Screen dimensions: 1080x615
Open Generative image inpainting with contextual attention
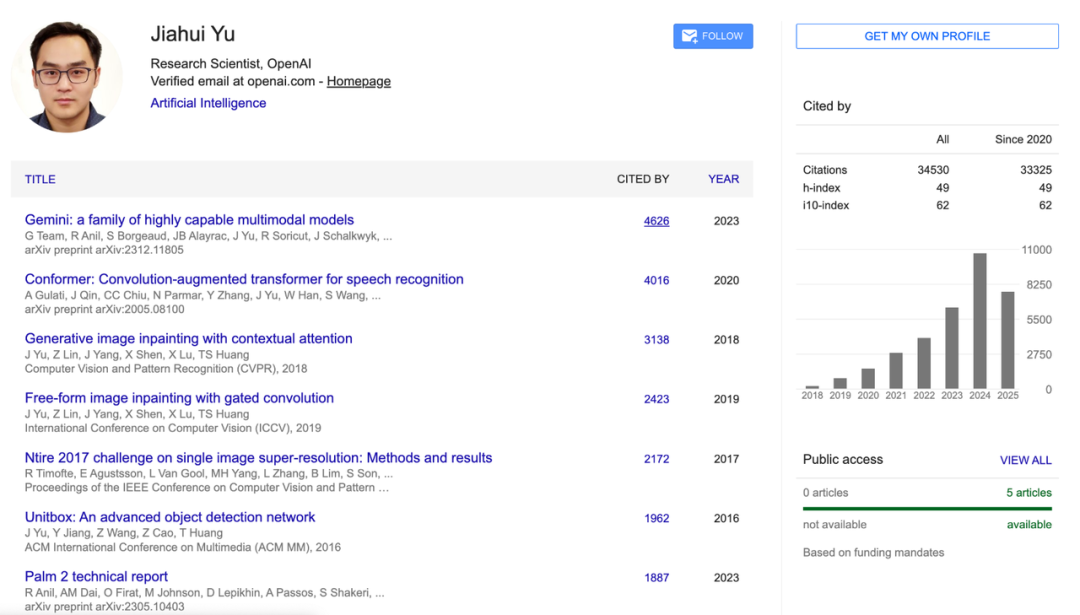[x=188, y=339]
